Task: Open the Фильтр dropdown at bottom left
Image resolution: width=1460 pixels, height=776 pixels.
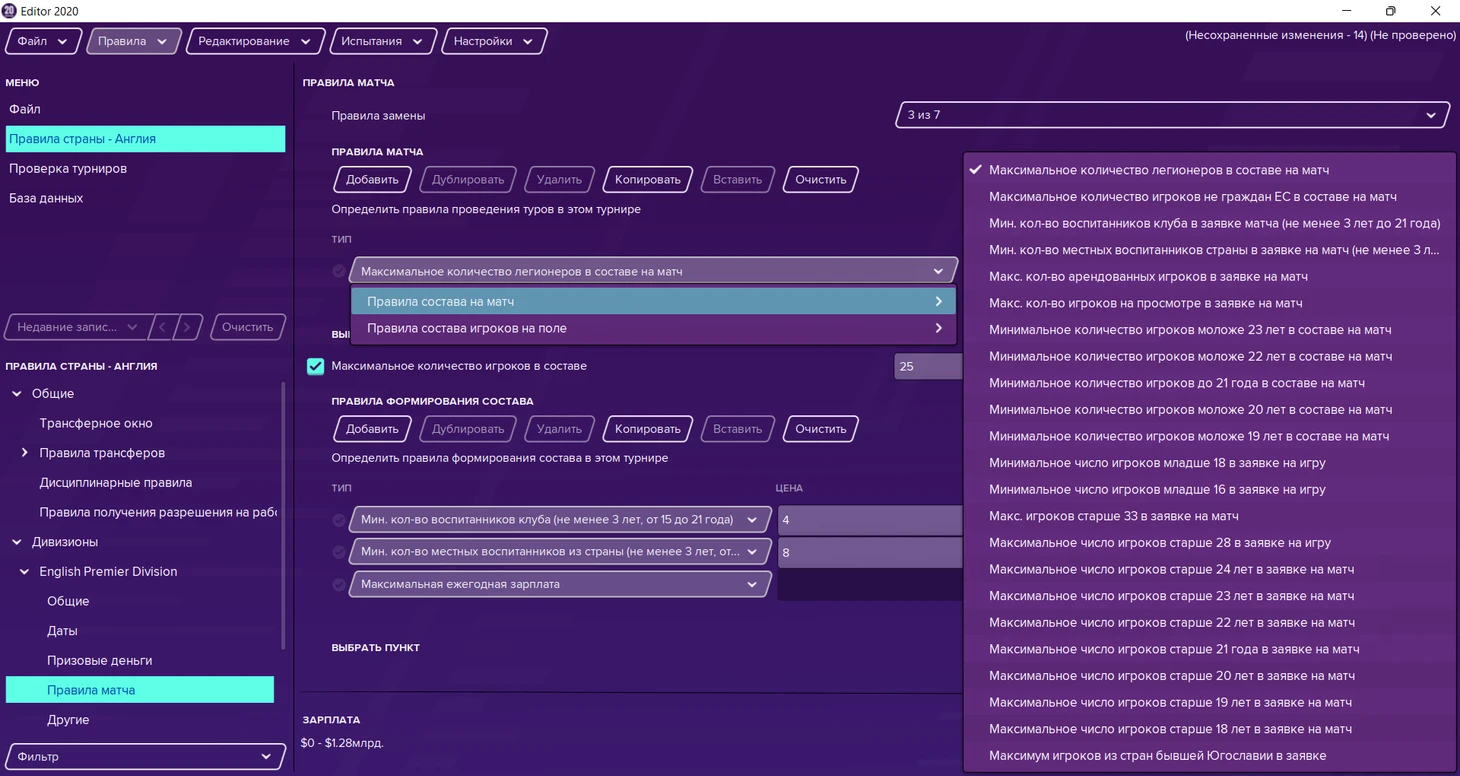Action: pos(144,757)
